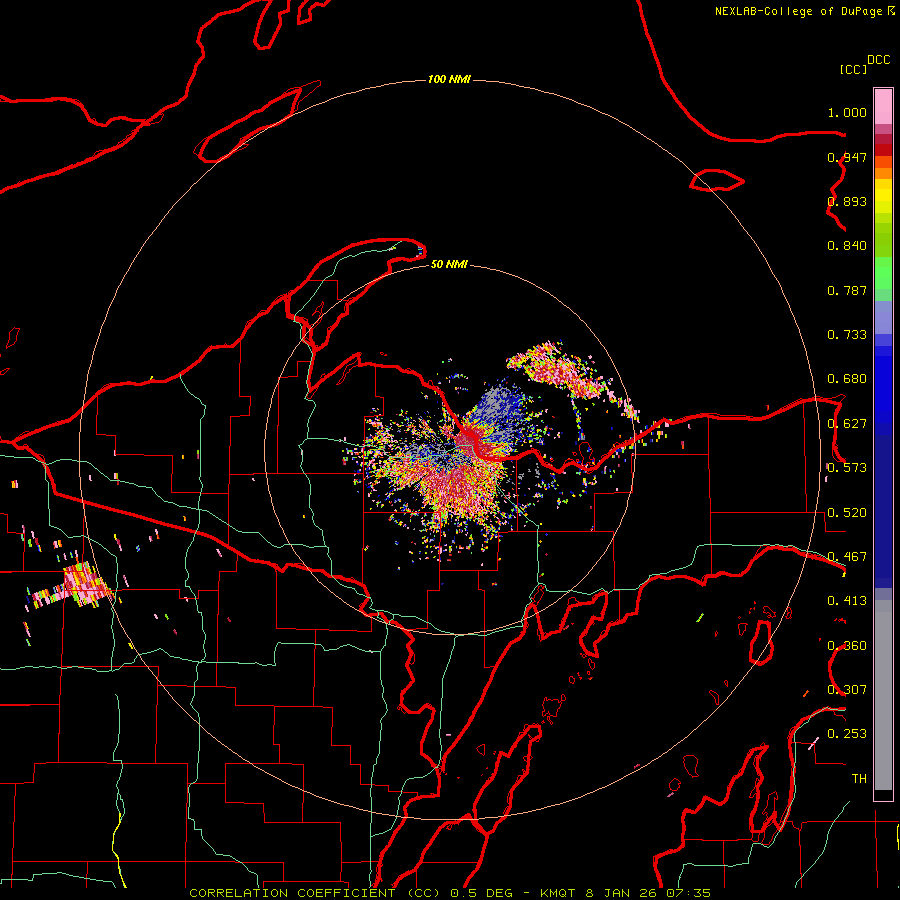Pick the orange color bar segment
This screenshot has width=900, height=900.
[883, 173]
